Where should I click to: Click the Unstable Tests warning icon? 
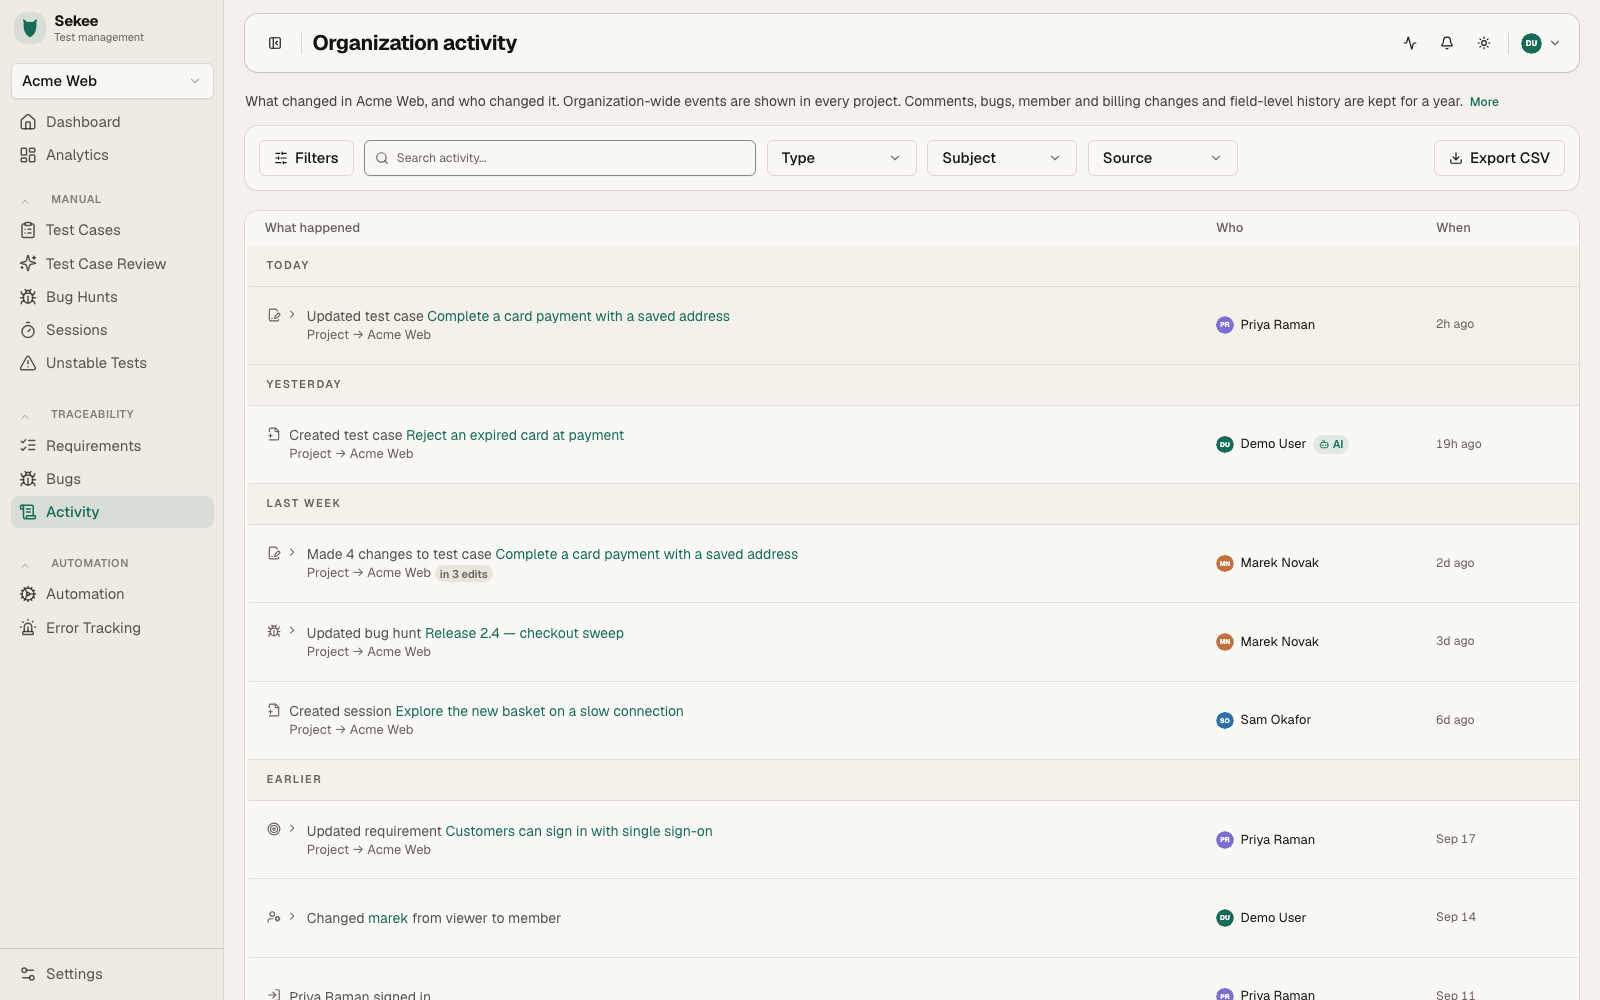[28, 363]
